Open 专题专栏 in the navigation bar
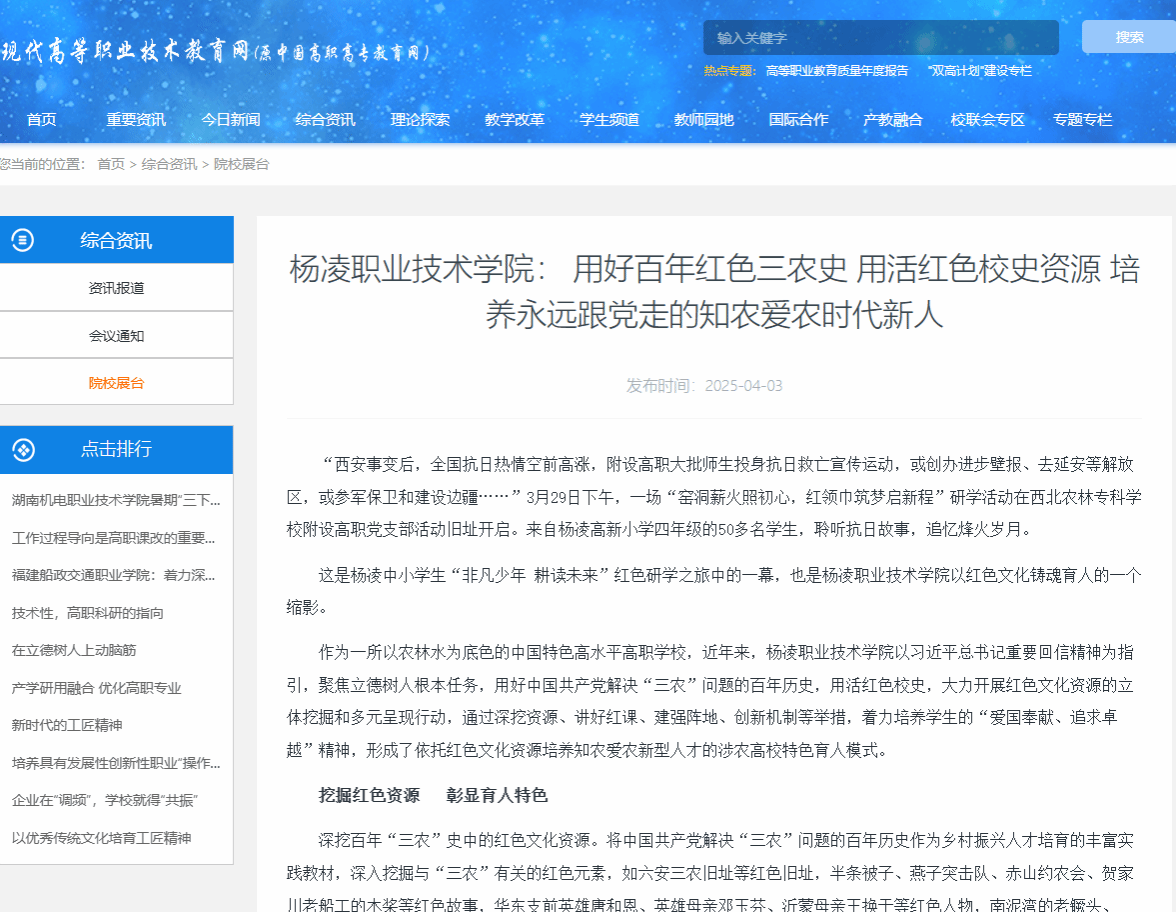 [1082, 120]
